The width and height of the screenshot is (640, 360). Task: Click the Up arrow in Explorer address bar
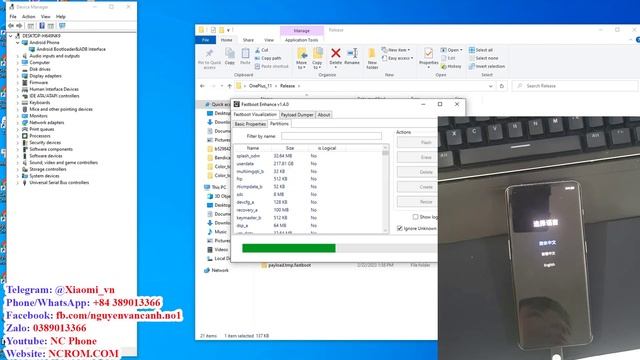229,86
